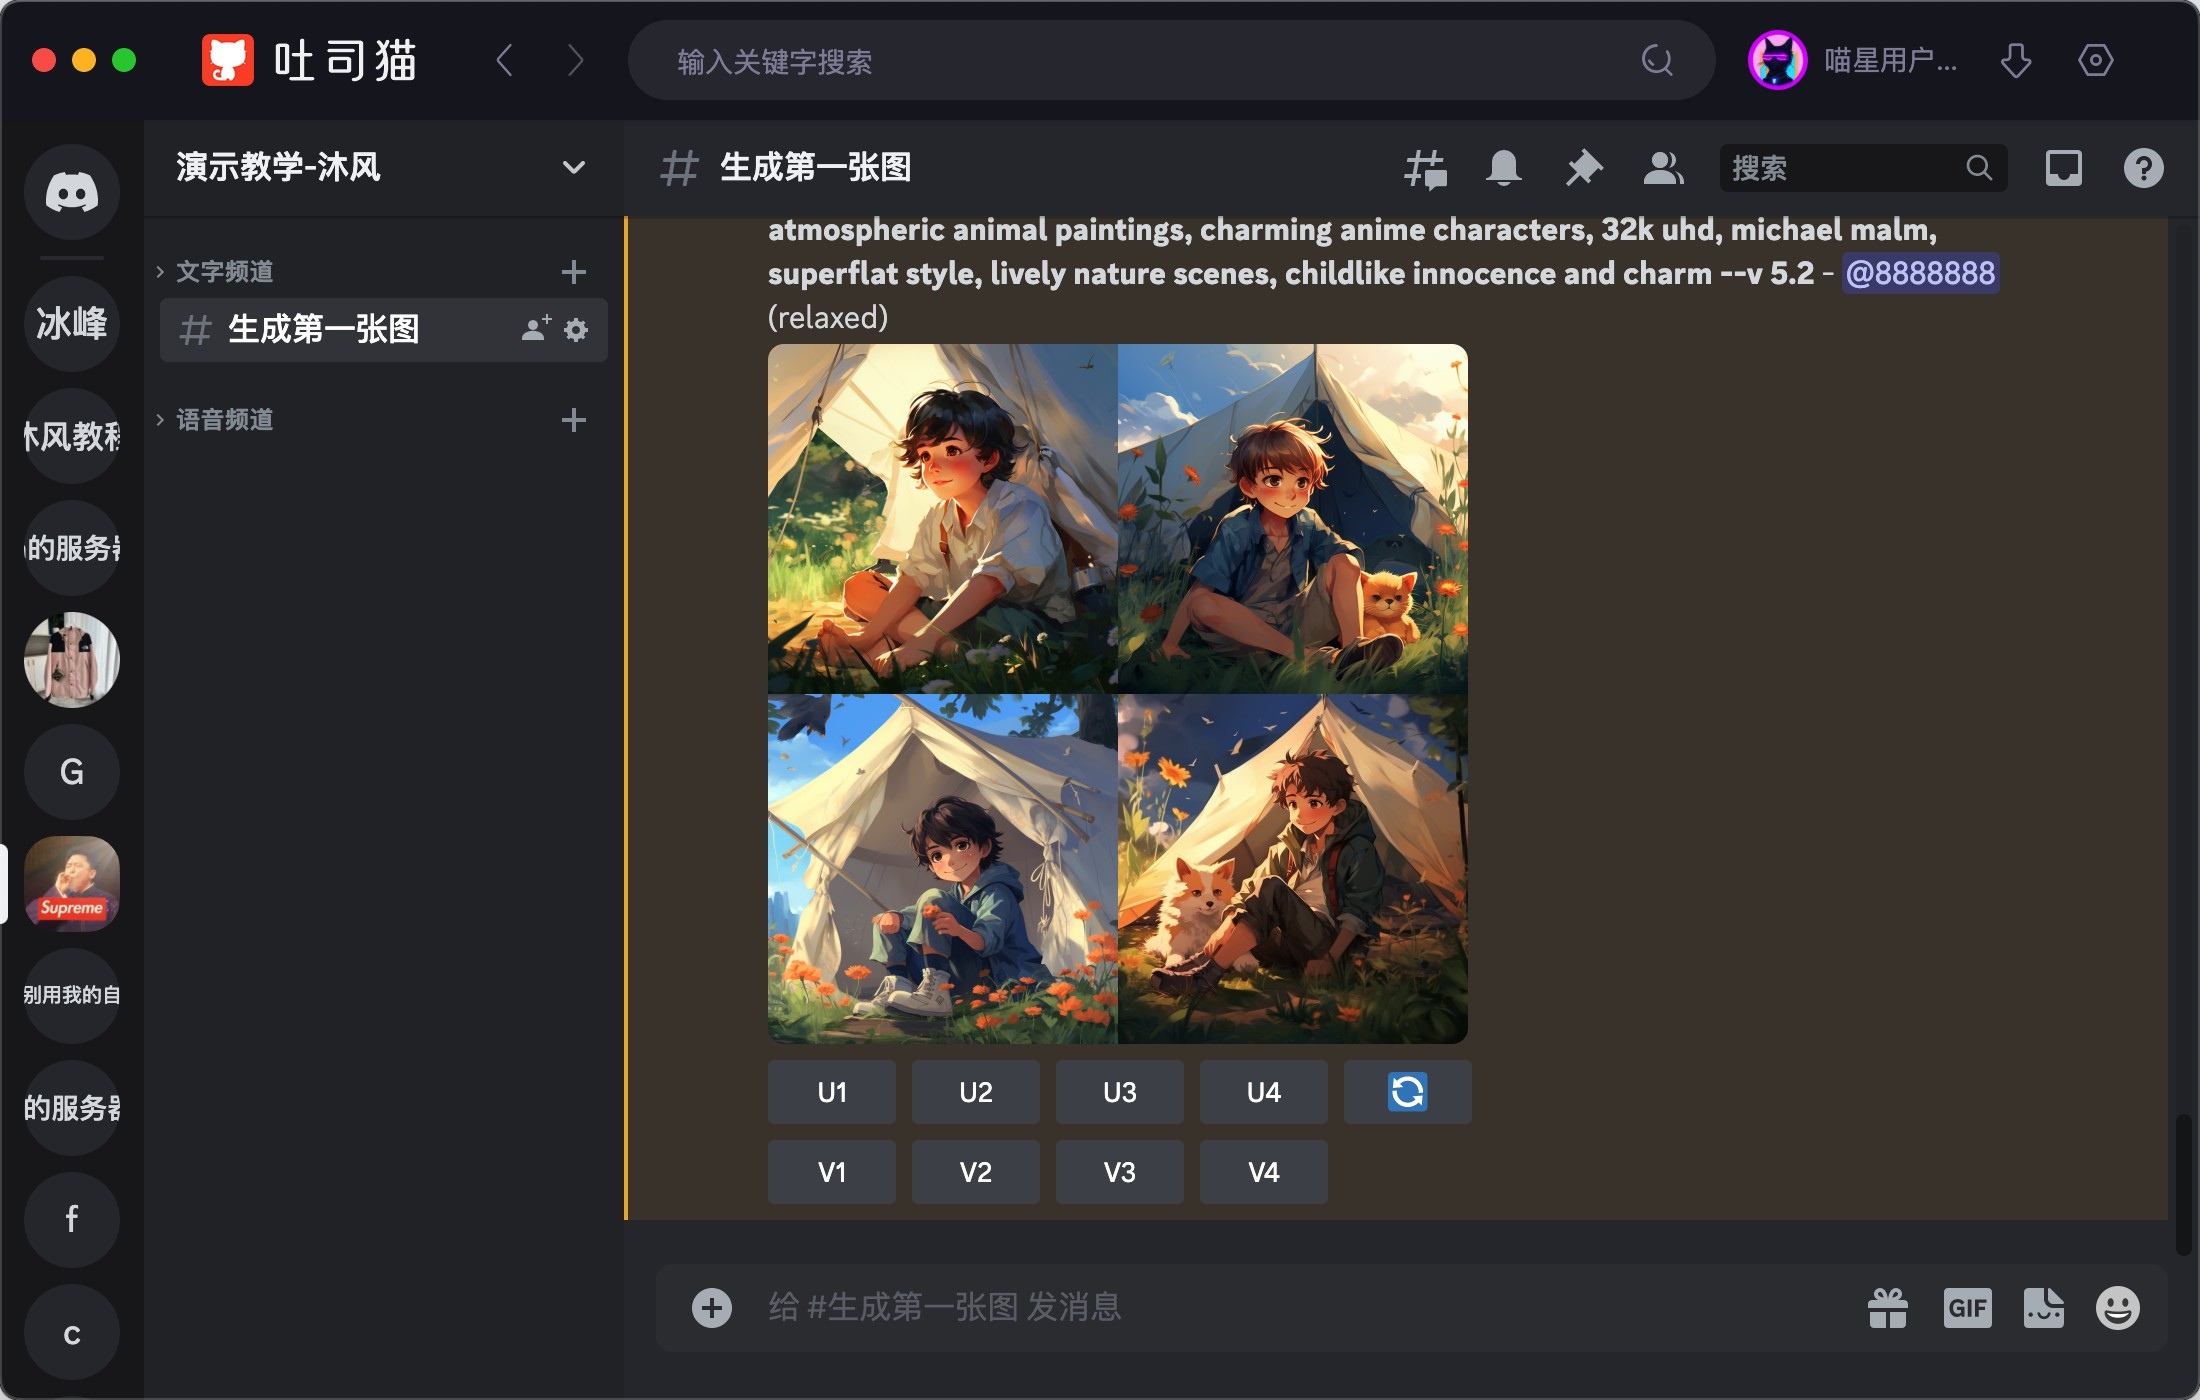Open Discord home direct messages icon
Image resolution: width=2200 pixels, height=1400 pixels.
tap(71, 192)
